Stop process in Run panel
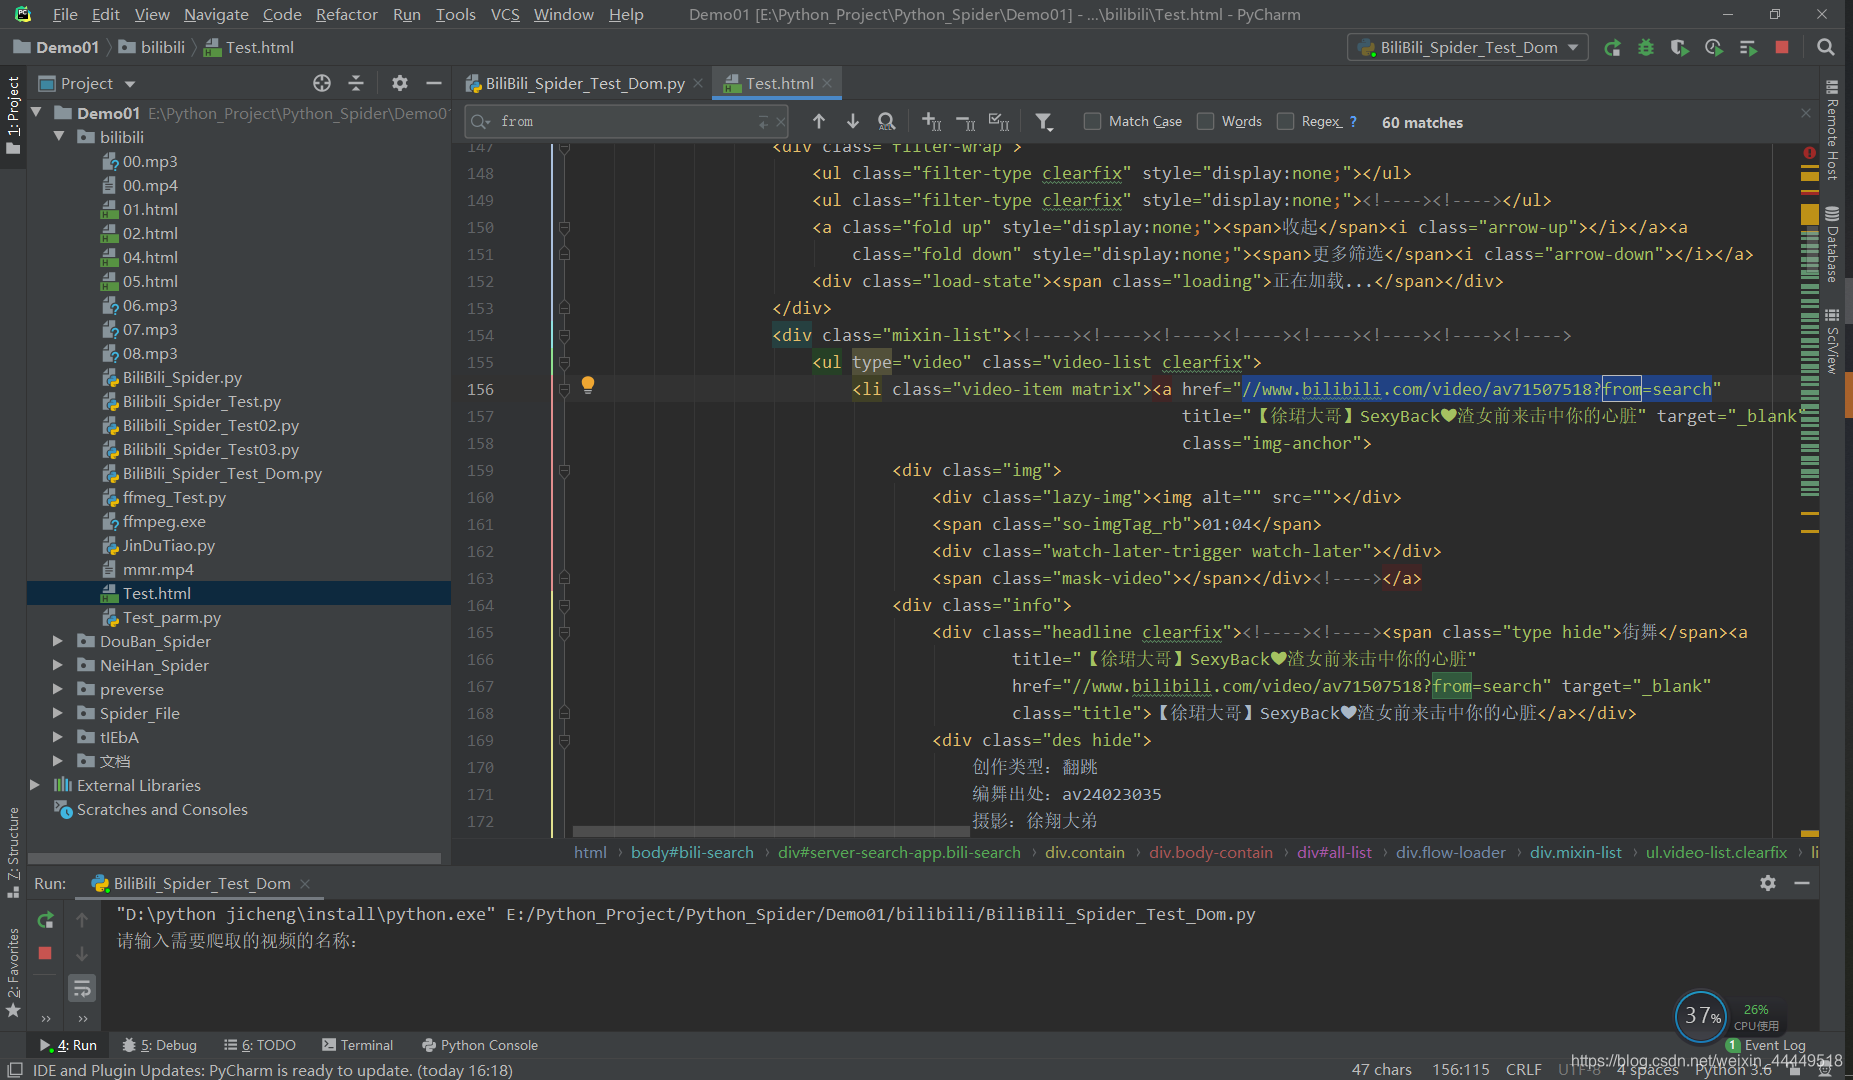1853x1080 pixels. click(x=45, y=954)
